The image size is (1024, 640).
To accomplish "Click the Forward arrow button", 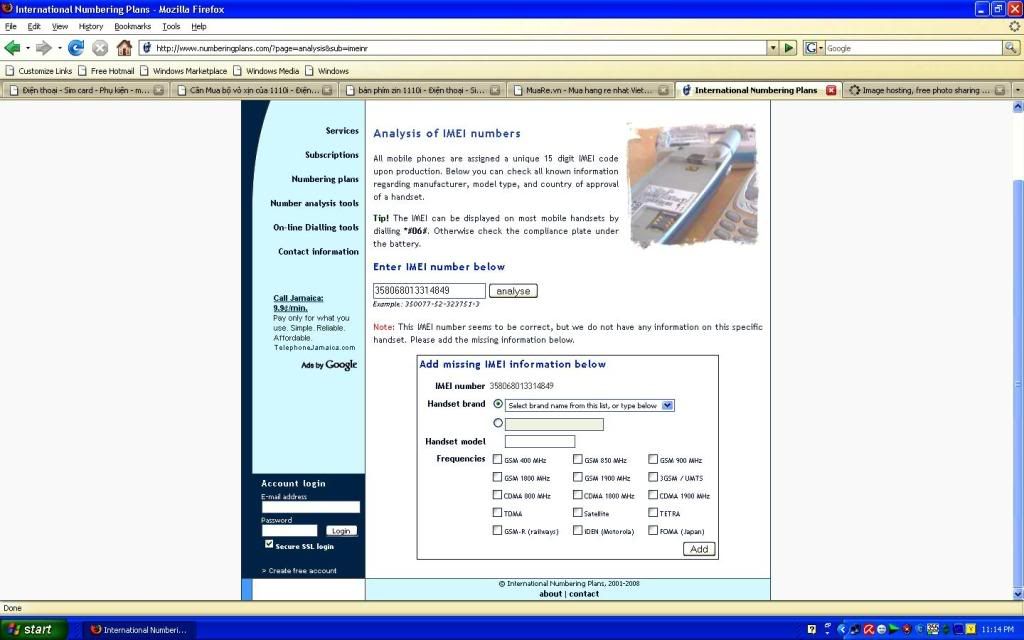I will (x=43, y=48).
